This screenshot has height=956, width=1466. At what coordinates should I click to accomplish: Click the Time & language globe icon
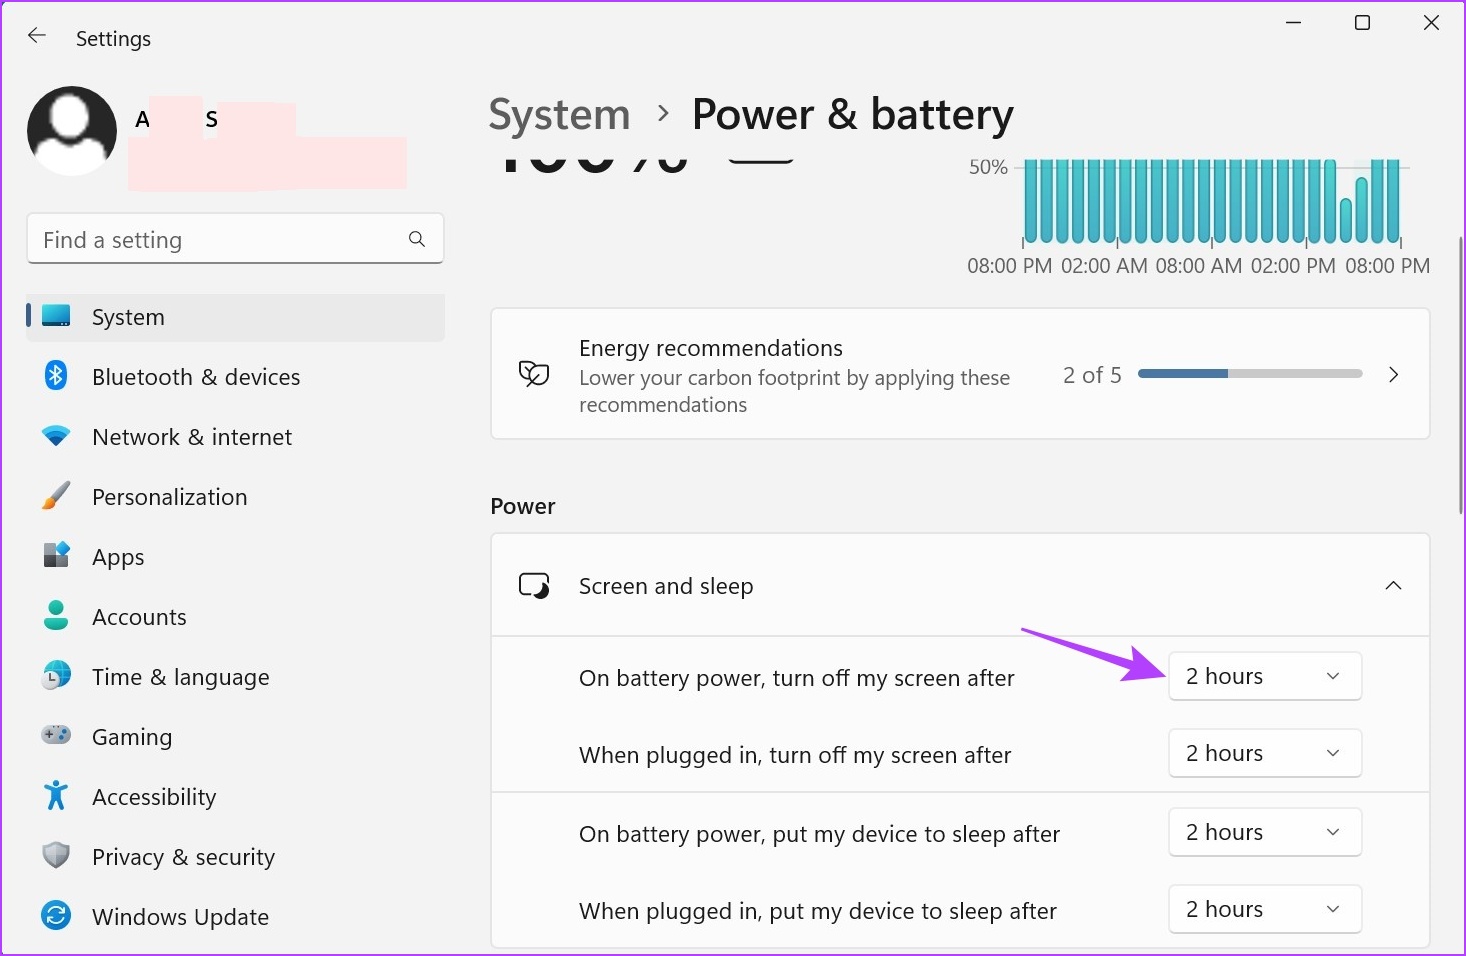point(56,676)
